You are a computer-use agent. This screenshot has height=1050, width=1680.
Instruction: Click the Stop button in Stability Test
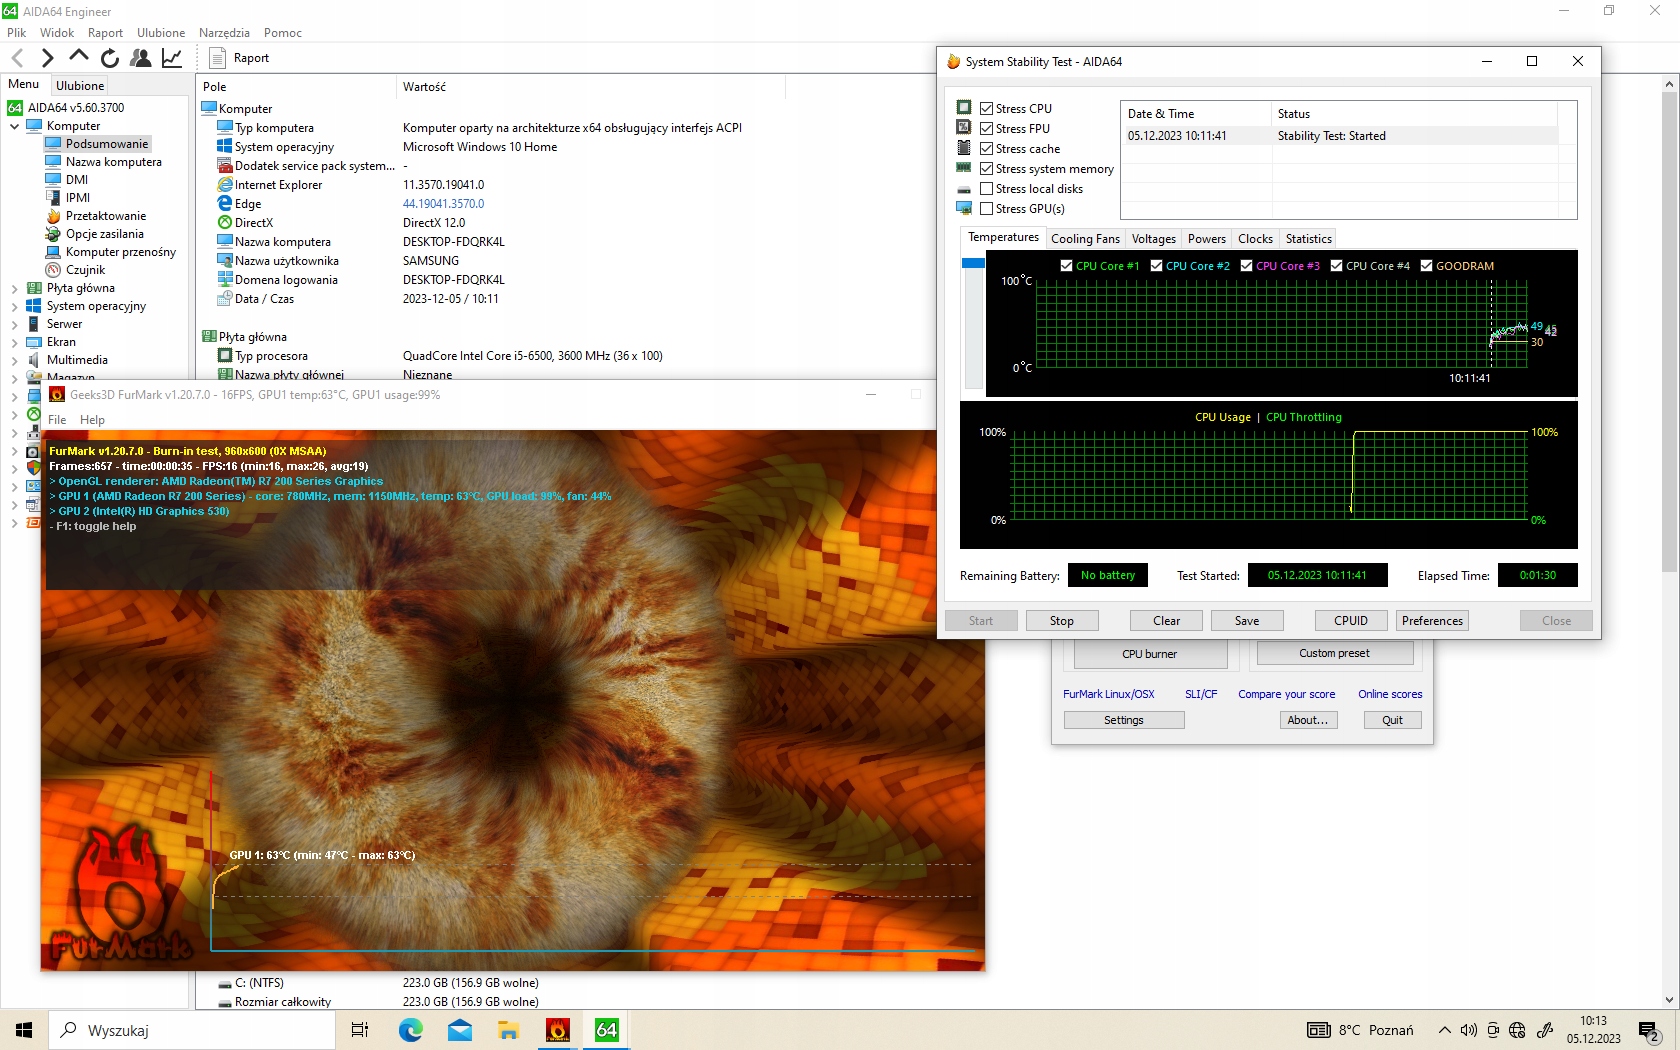(x=1062, y=621)
